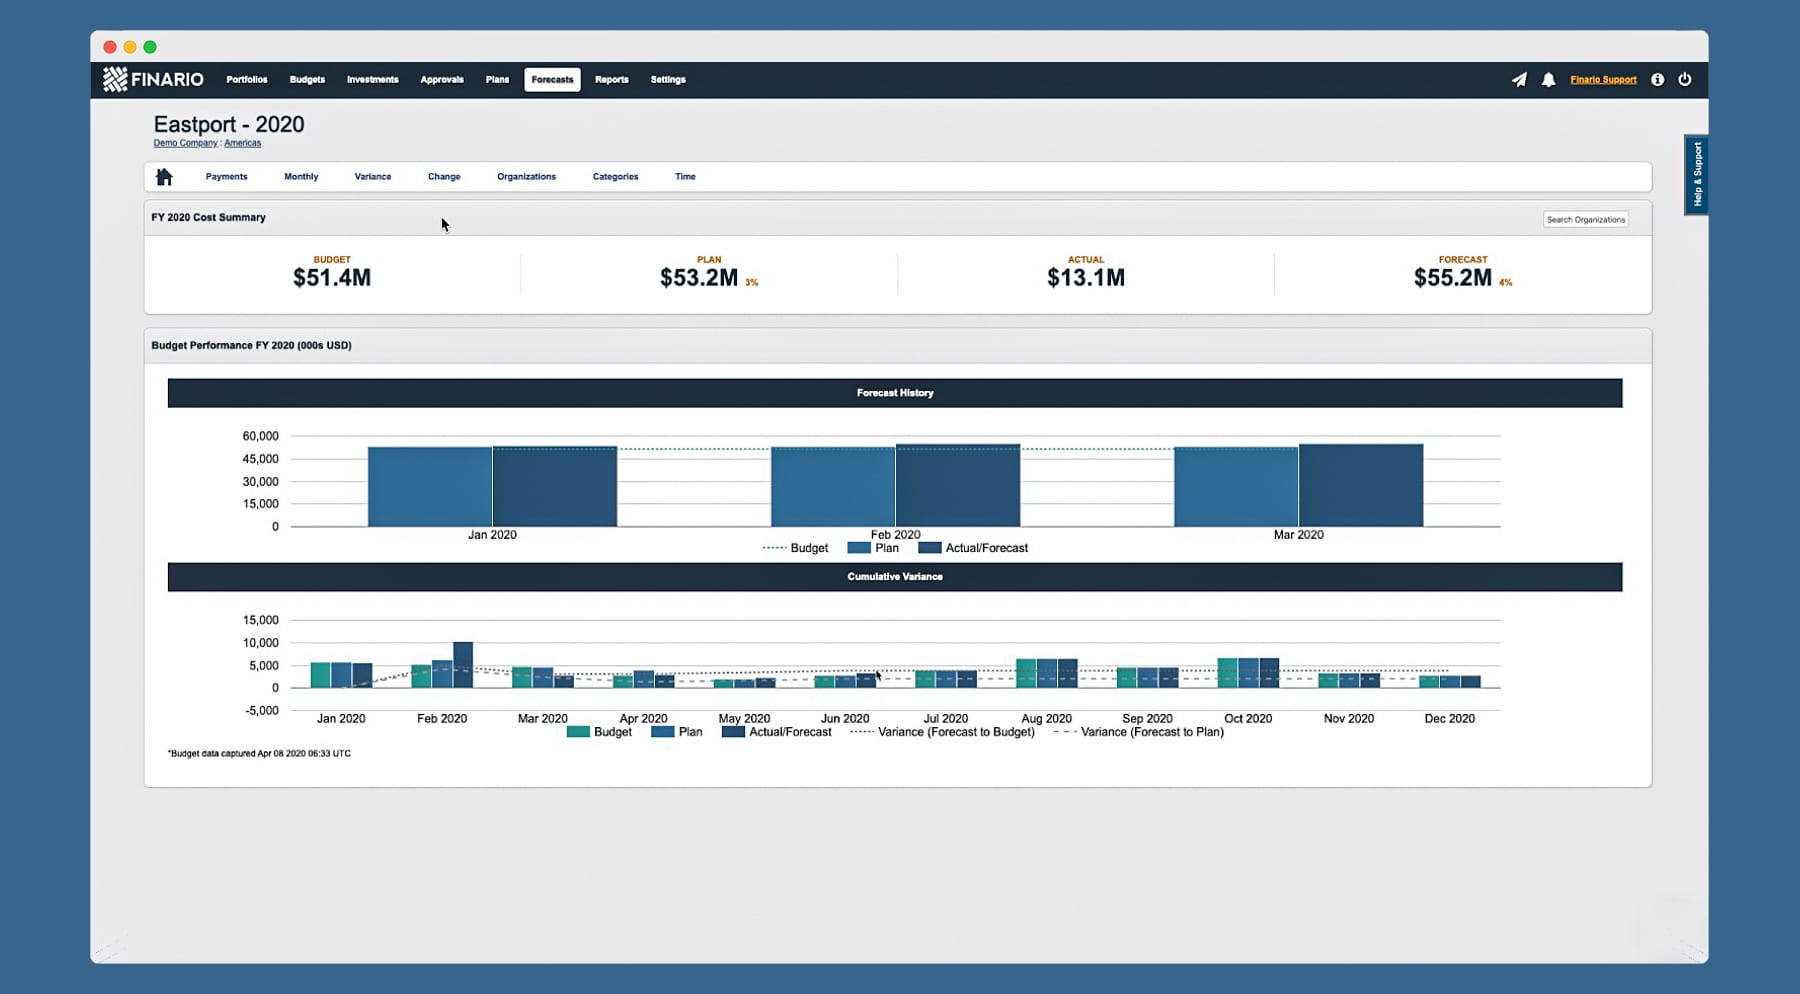Toggle Plan legend in Forecast History
The height and width of the screenshot is (994, 1800).
coord(873,548)
